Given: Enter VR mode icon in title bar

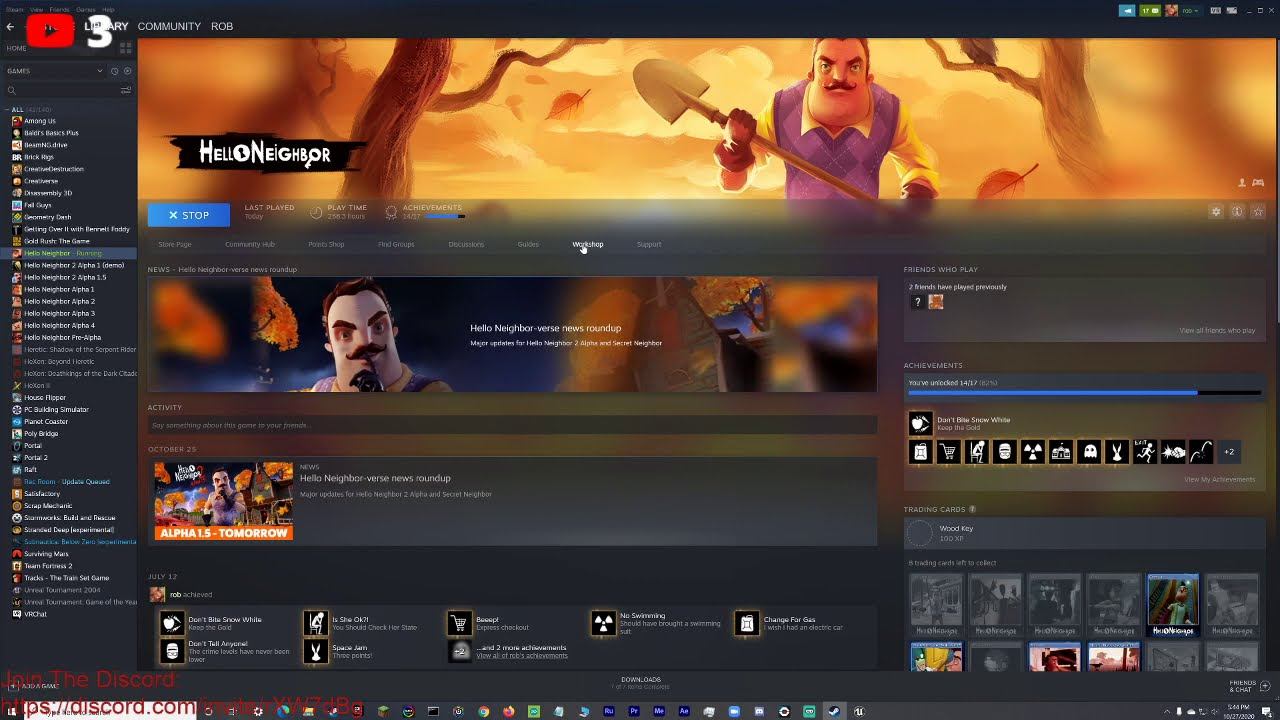Looking at the screenshot, I should point(1215,11).
